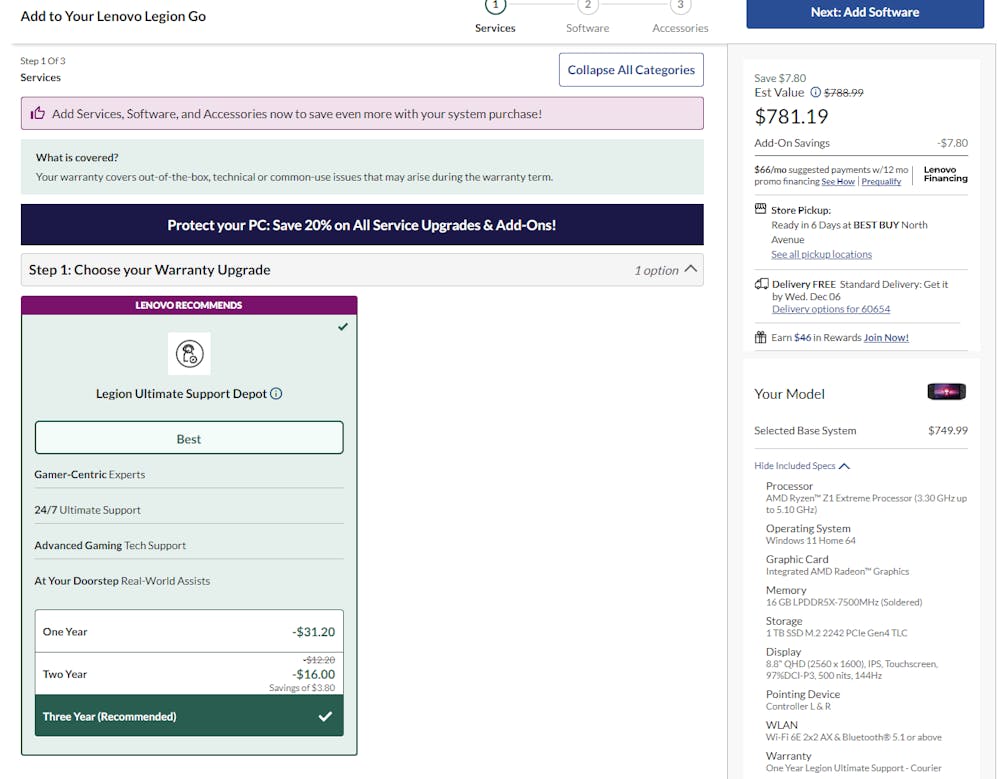Click the thumbs-up icon in the promo banner

(38, 114)
